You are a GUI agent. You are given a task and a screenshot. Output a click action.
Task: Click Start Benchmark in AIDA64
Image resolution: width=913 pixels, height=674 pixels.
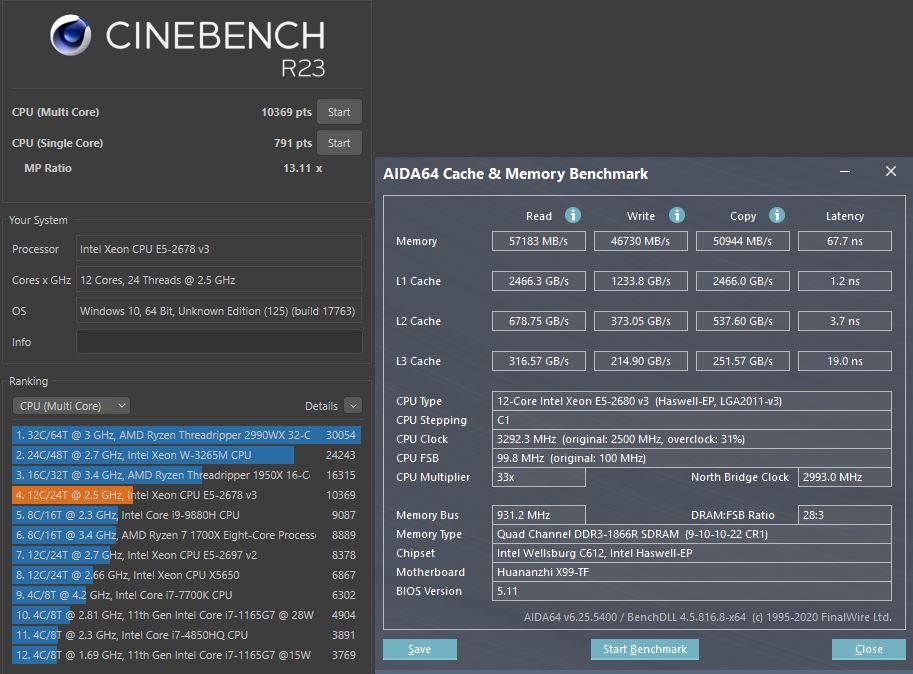pos(645,649)
